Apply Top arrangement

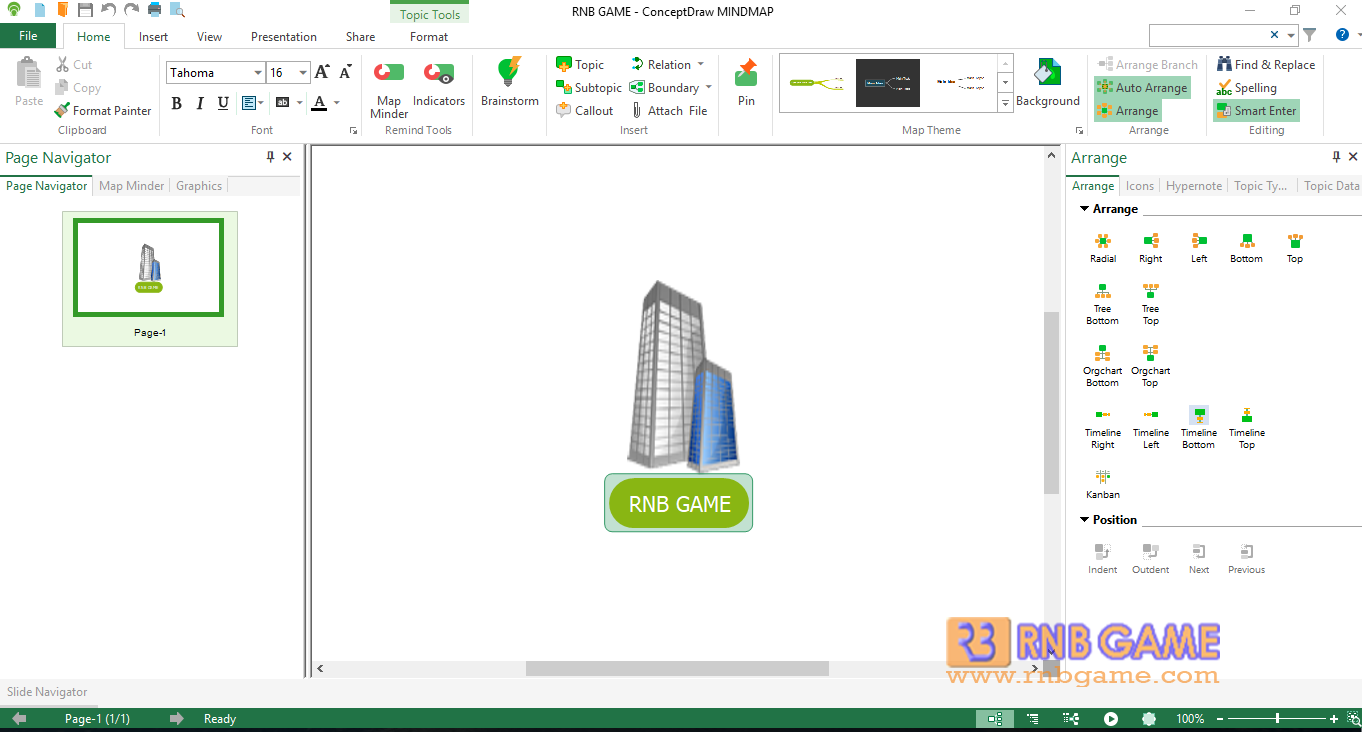1295,248
